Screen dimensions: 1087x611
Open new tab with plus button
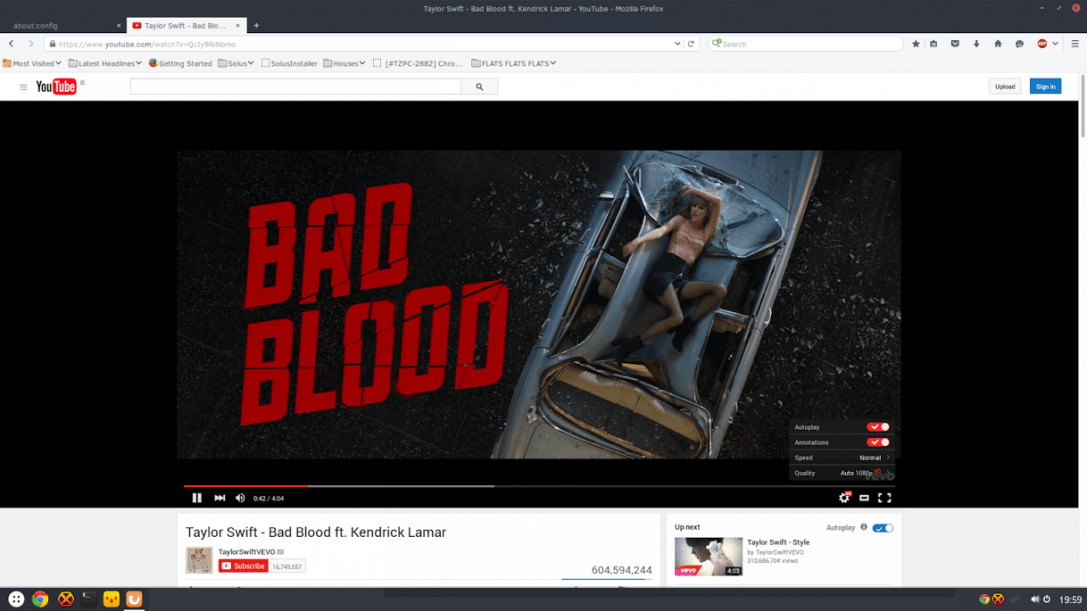coord(256,26)
